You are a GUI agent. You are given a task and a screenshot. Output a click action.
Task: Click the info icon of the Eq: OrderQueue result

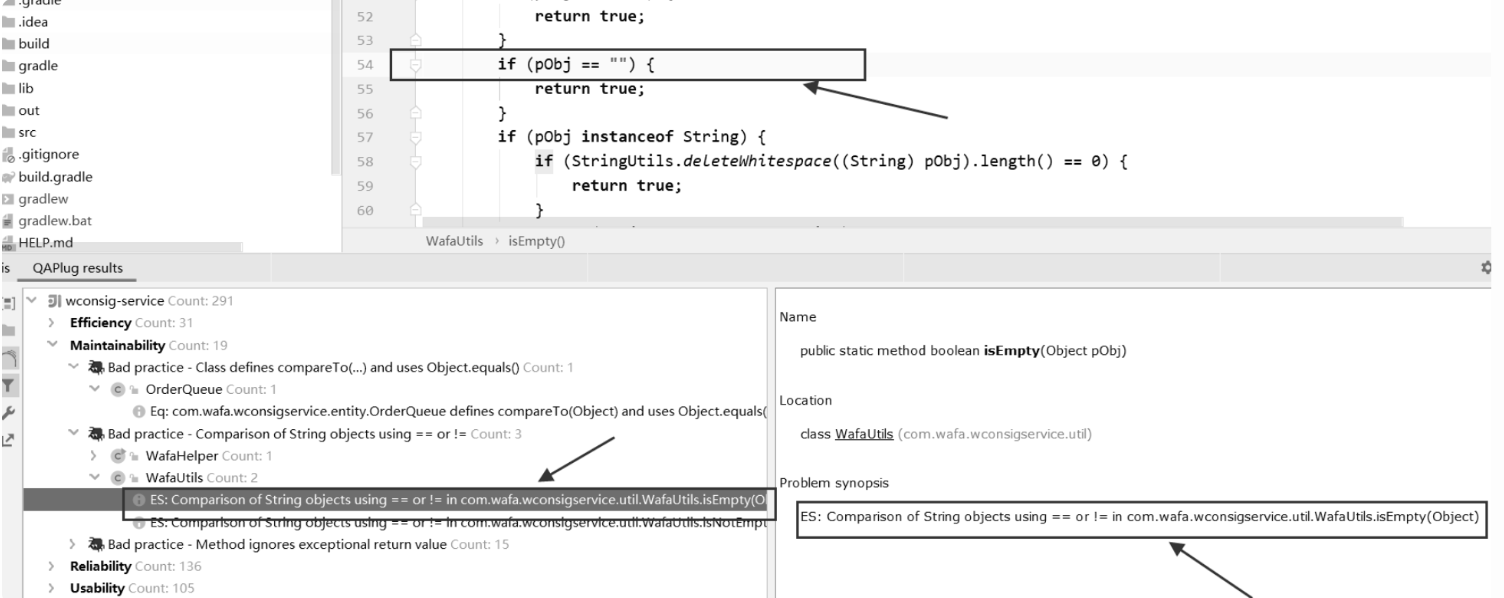pyautogui.click(x=137, y=411)
